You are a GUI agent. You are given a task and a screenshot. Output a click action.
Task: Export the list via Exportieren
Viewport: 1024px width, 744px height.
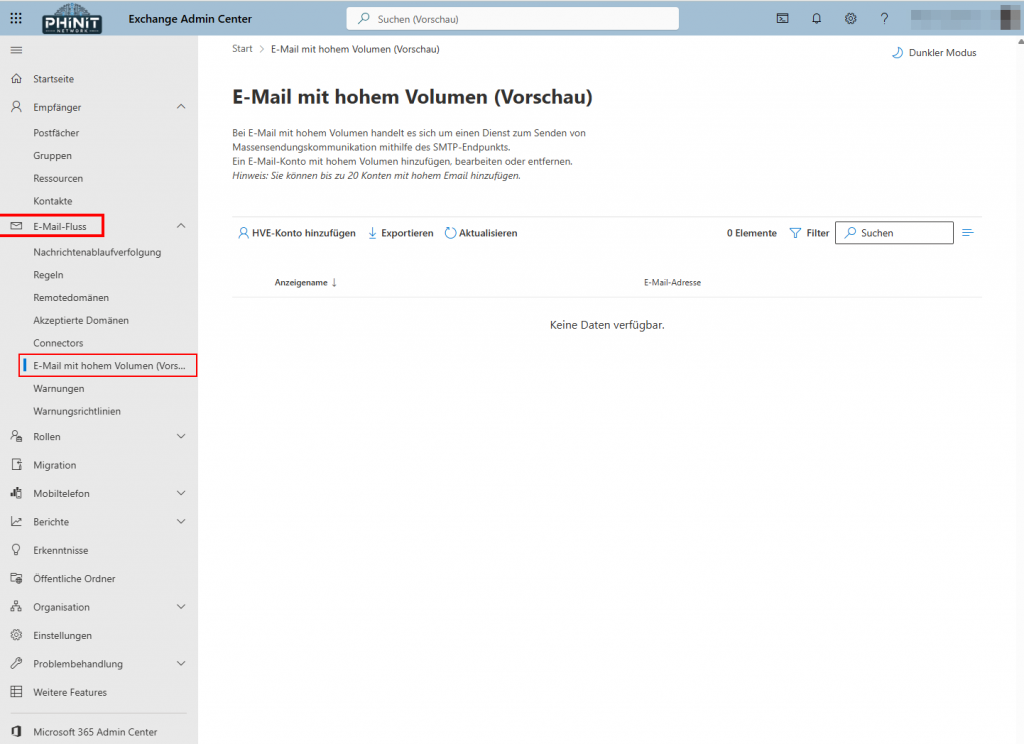coord(400,232)
